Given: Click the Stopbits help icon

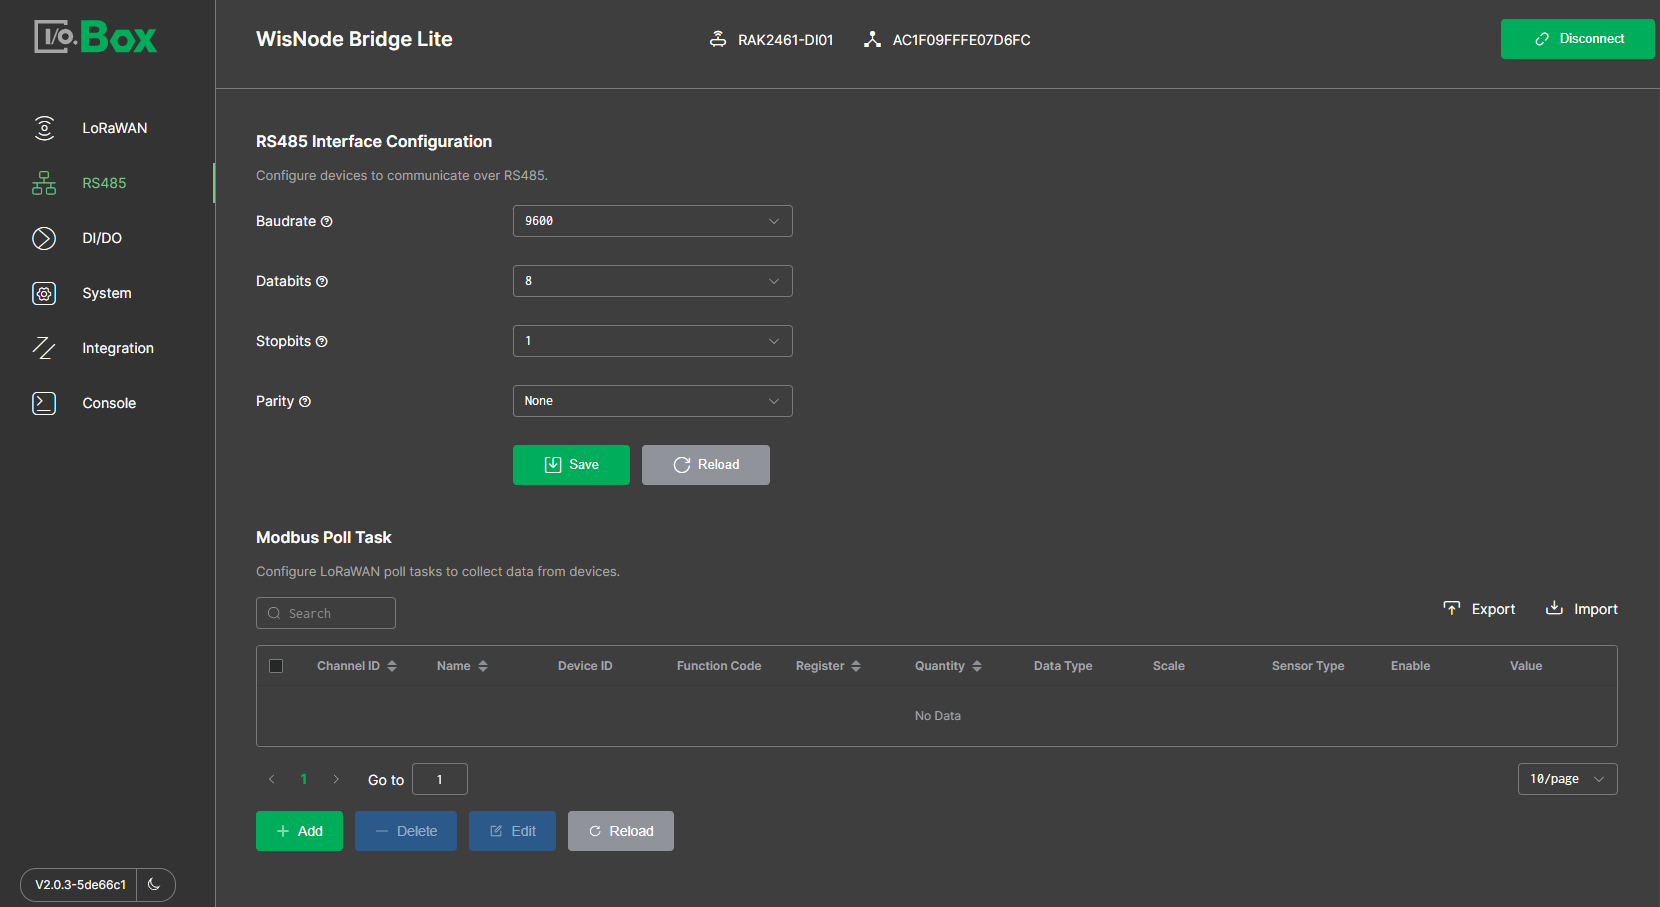Looking at the screenshot, I should point(321,341).
